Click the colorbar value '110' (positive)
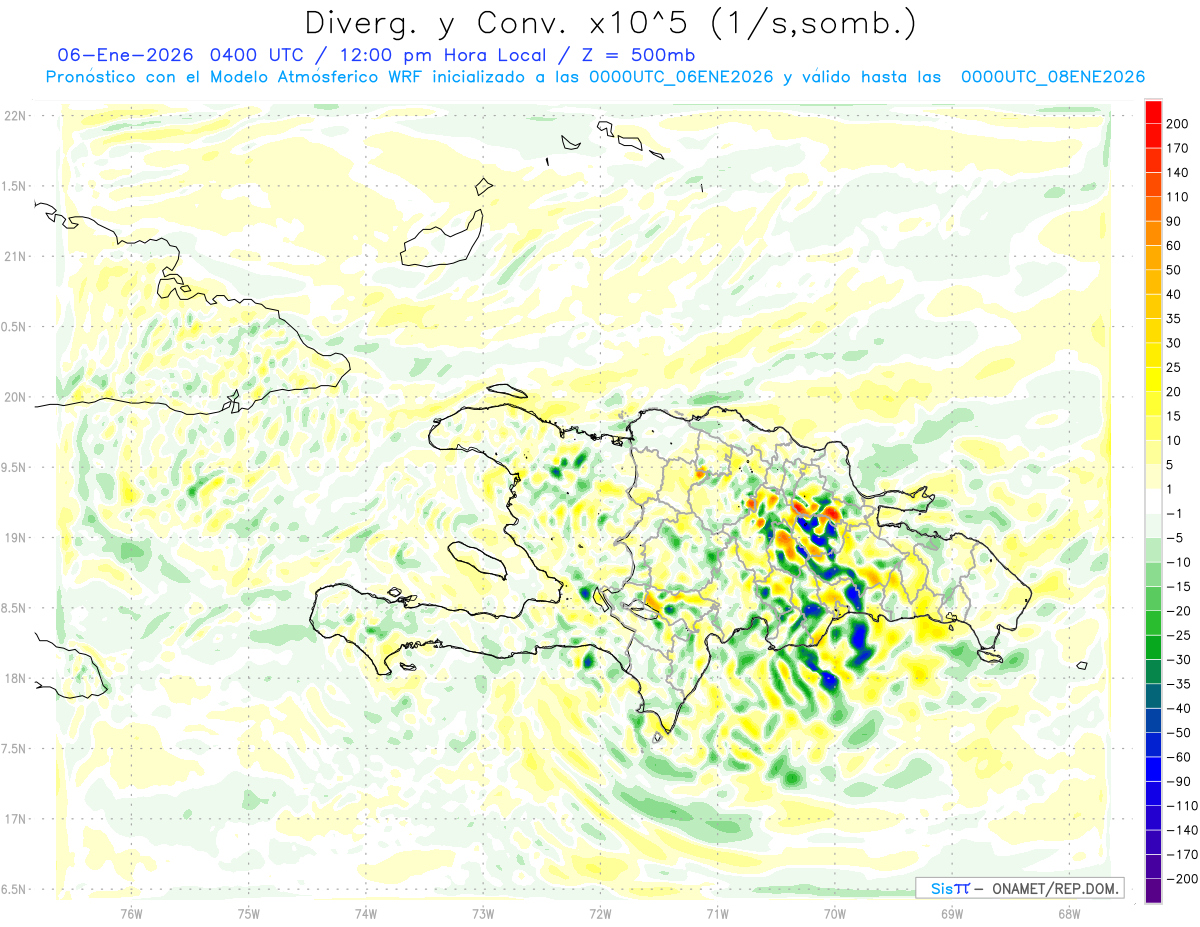1200x927 pixels. 1179,197
